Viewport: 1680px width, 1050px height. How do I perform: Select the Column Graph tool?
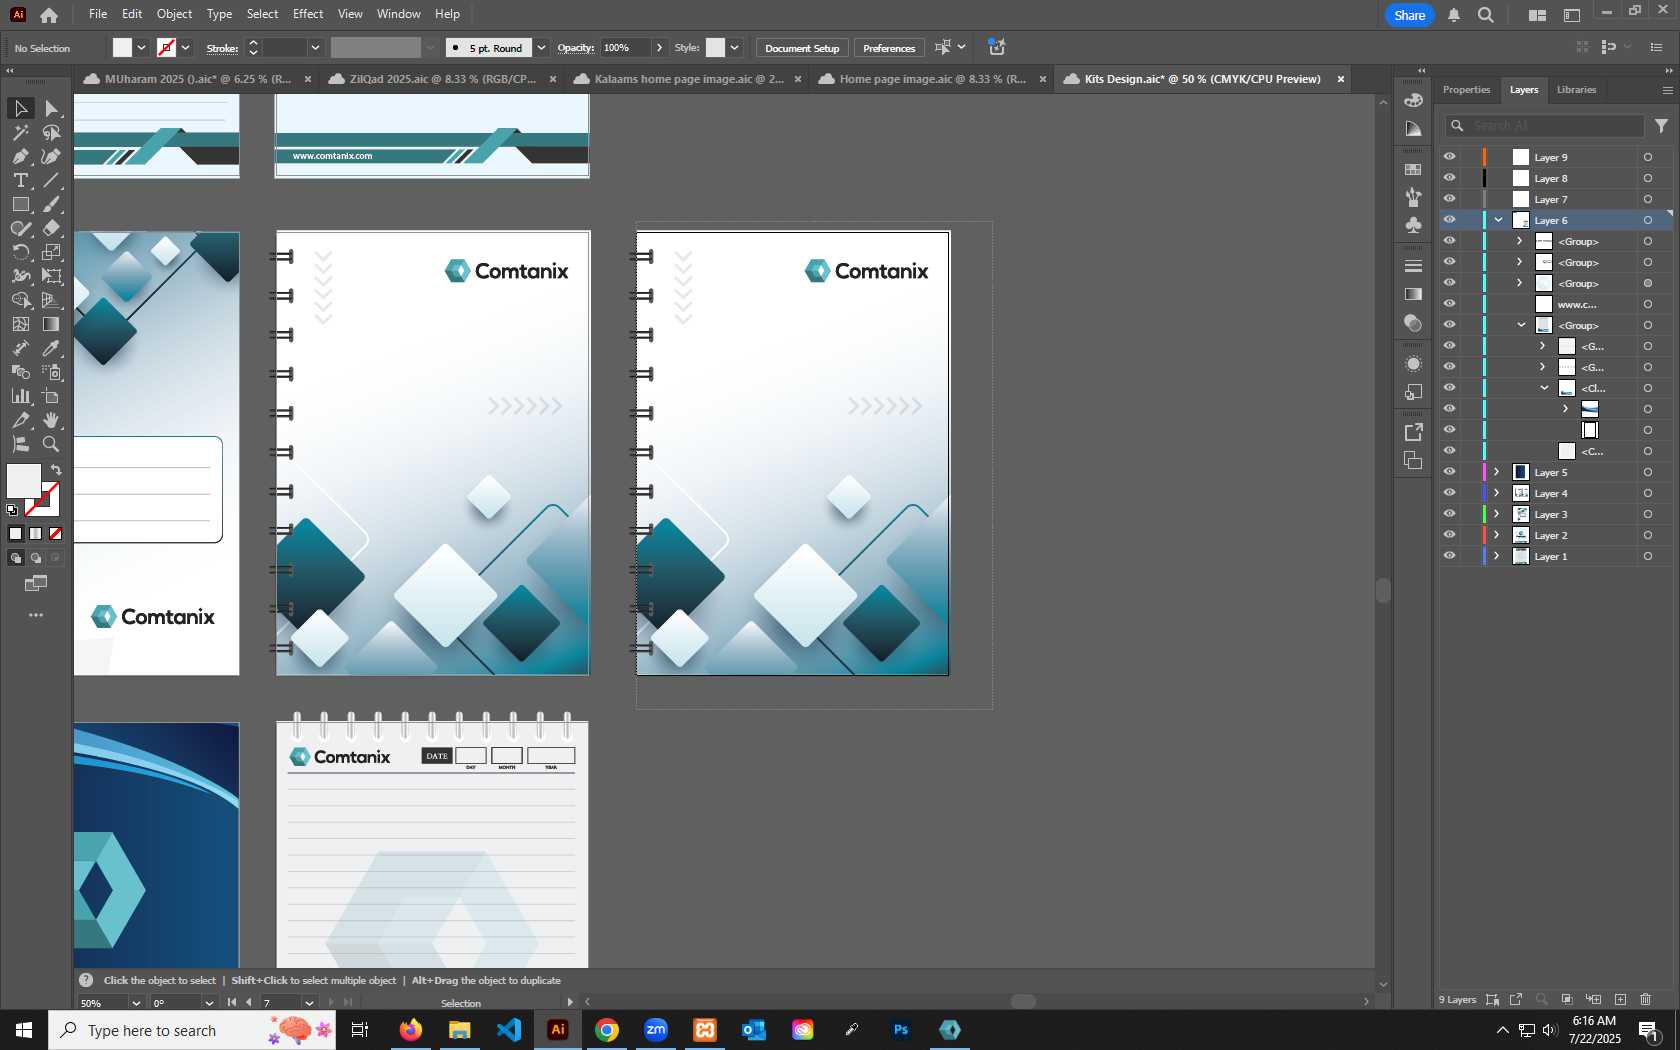[20, 396]
